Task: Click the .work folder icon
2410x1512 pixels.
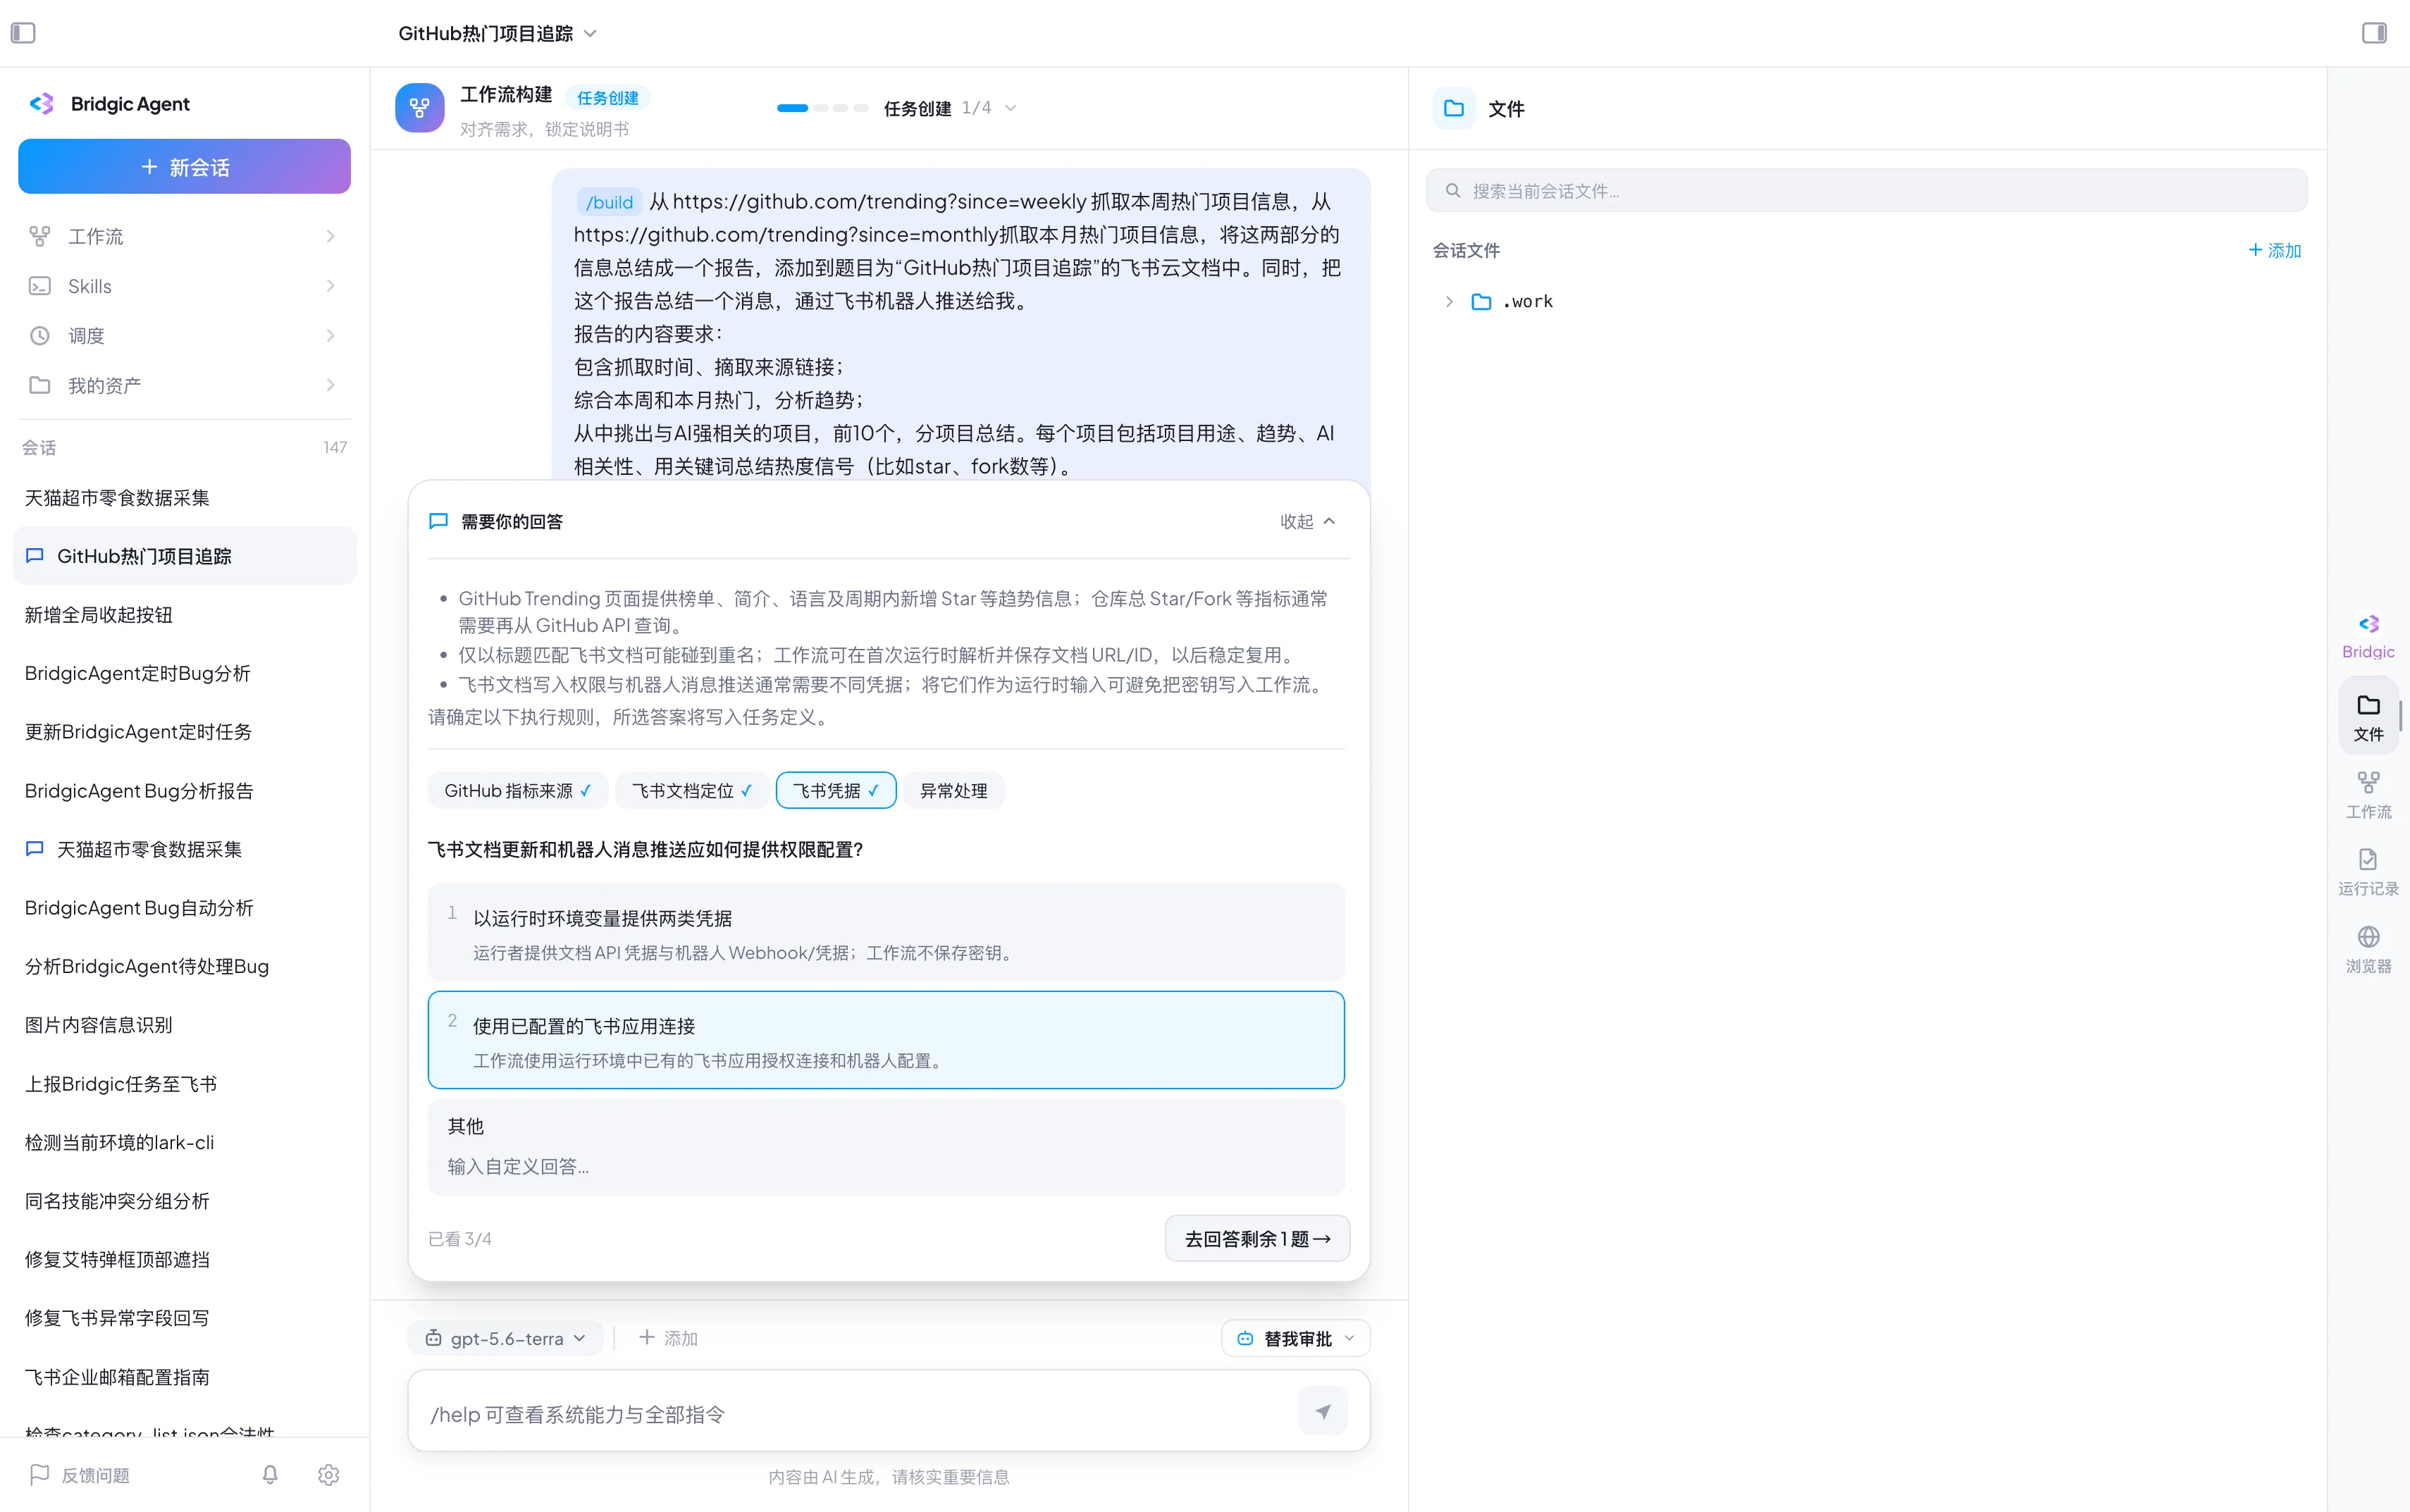Action: (1481, 301)
